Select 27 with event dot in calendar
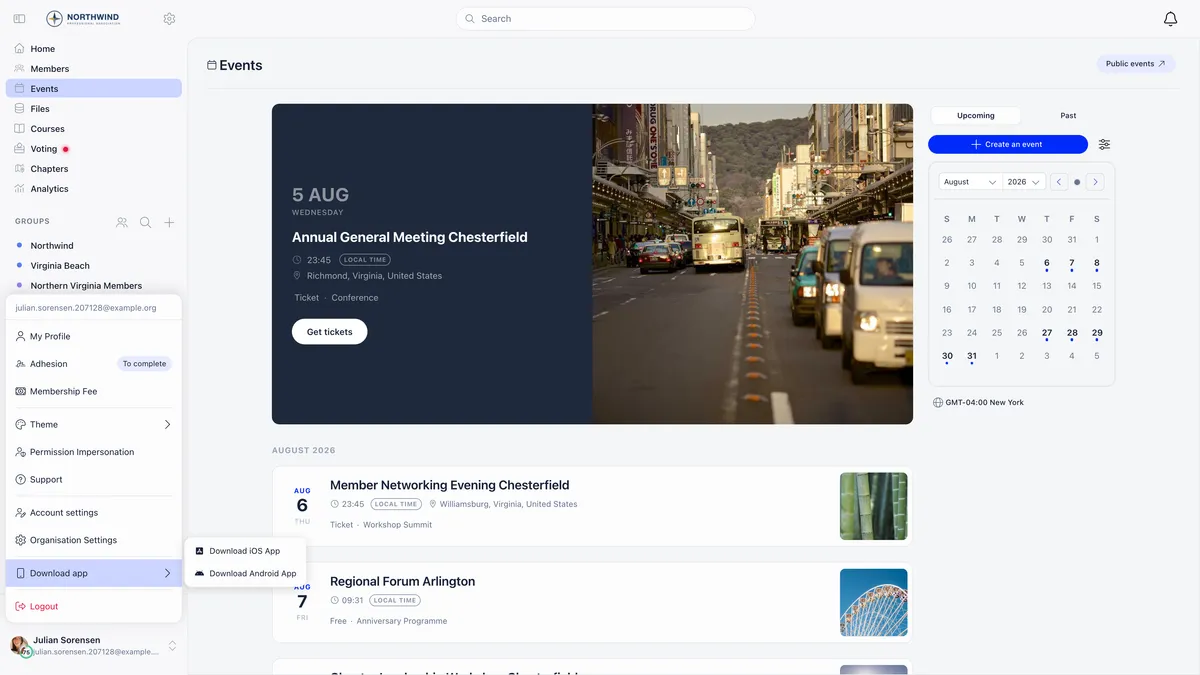The image size is (1200, 675). 1047,333
